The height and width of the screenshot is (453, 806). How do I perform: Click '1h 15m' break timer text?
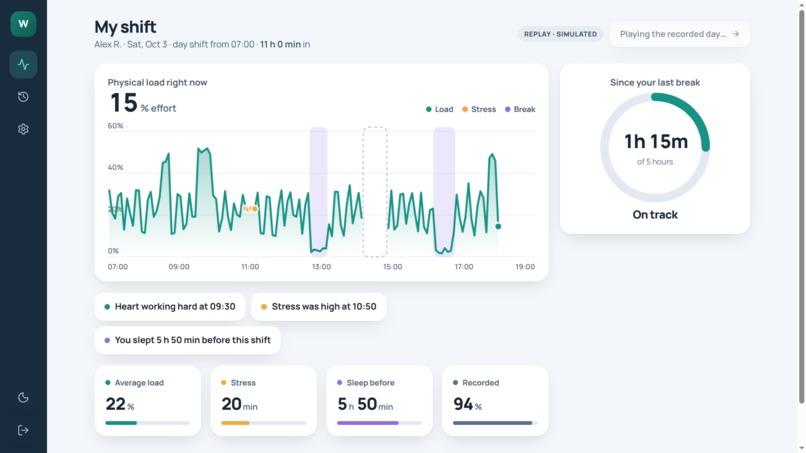click(656, 141)
